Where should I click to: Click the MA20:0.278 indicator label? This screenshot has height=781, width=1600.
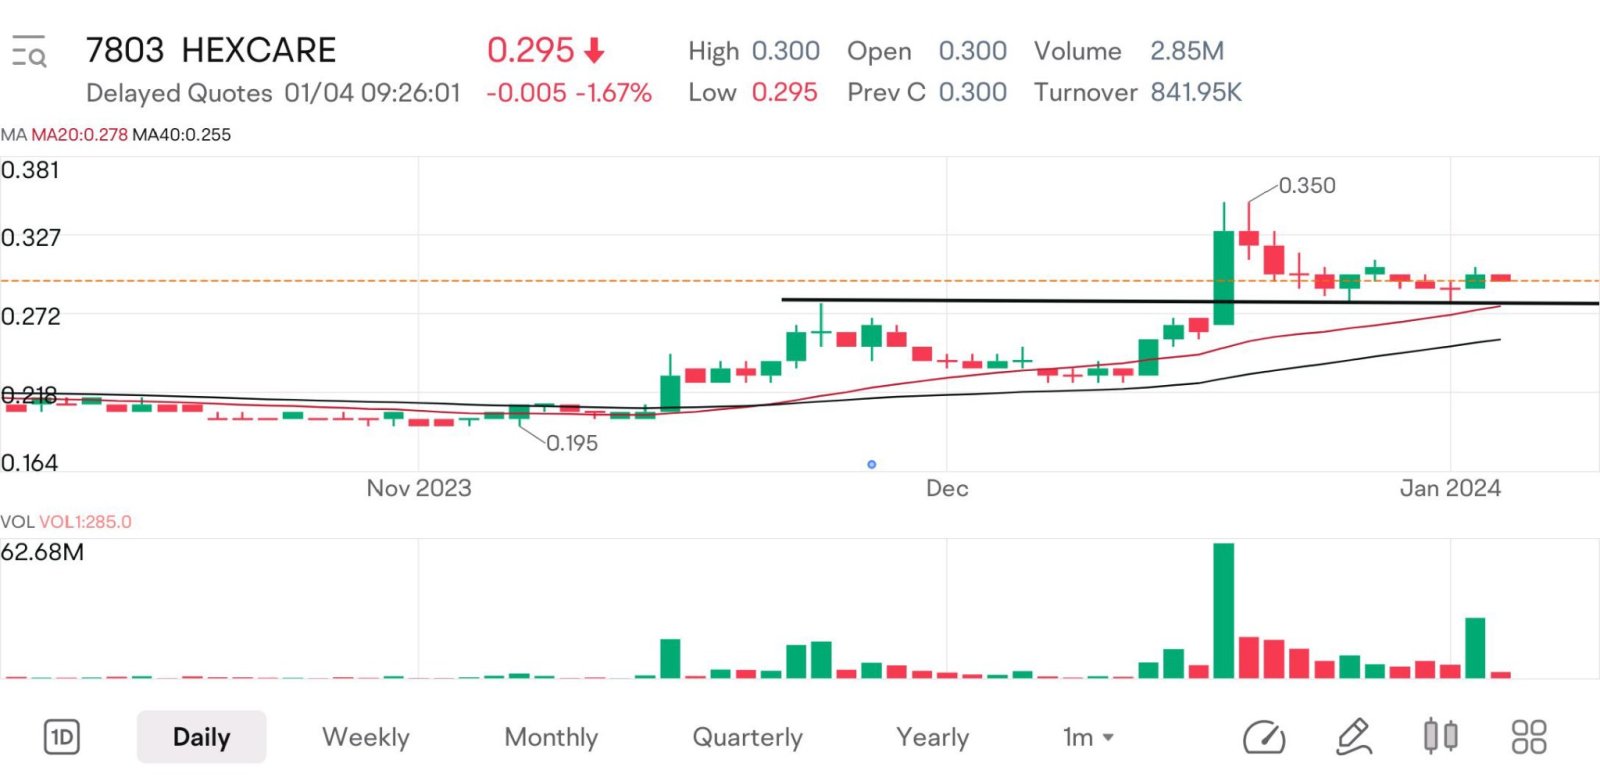click(79, 134)
